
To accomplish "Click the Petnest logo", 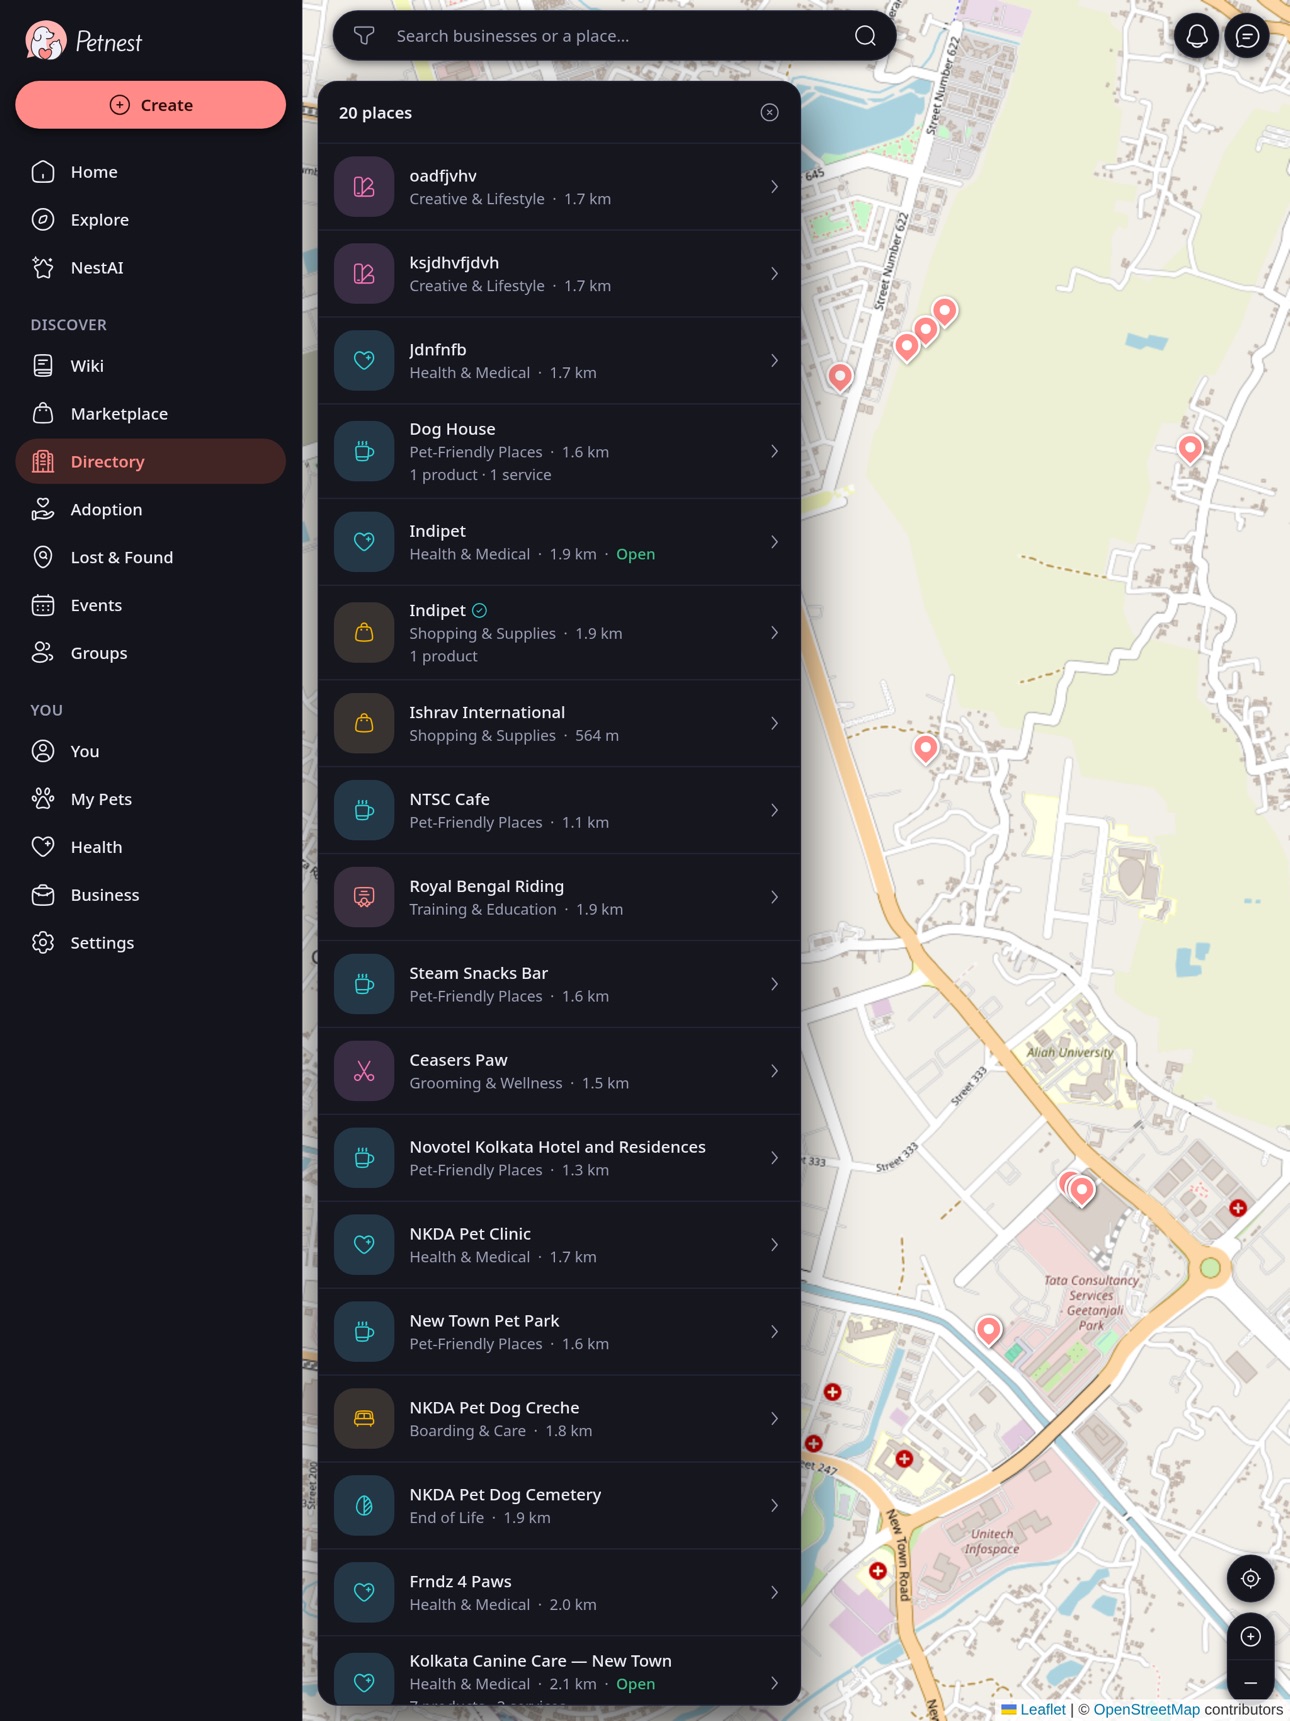I will tap(84, 41).
